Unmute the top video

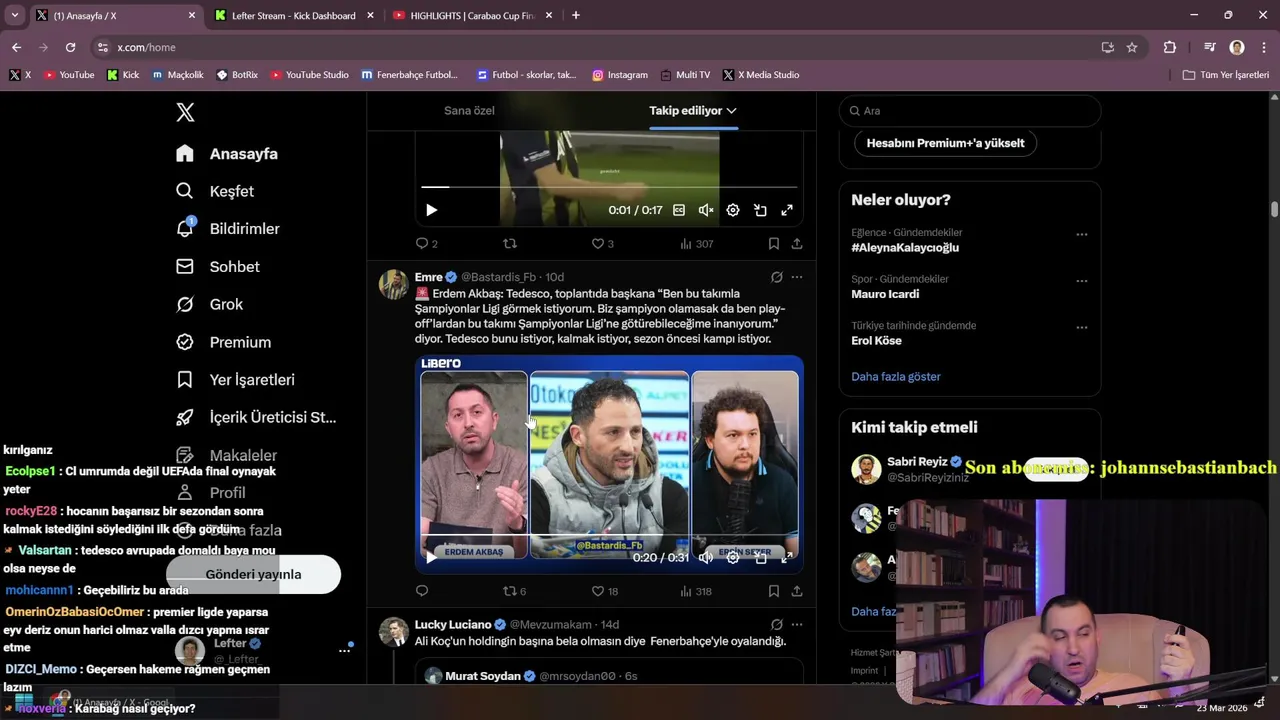tap(706, 210)
